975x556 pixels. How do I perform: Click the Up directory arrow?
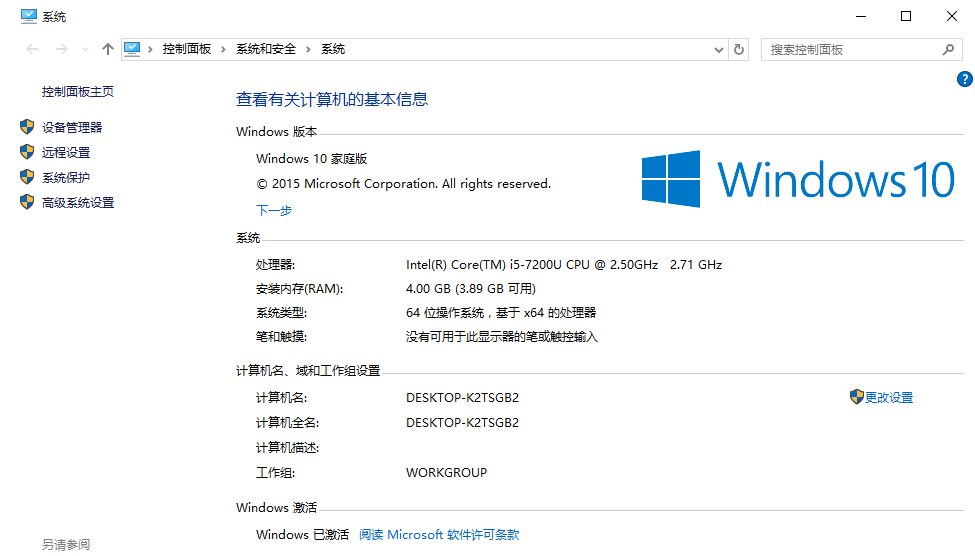tap(108, 49)
